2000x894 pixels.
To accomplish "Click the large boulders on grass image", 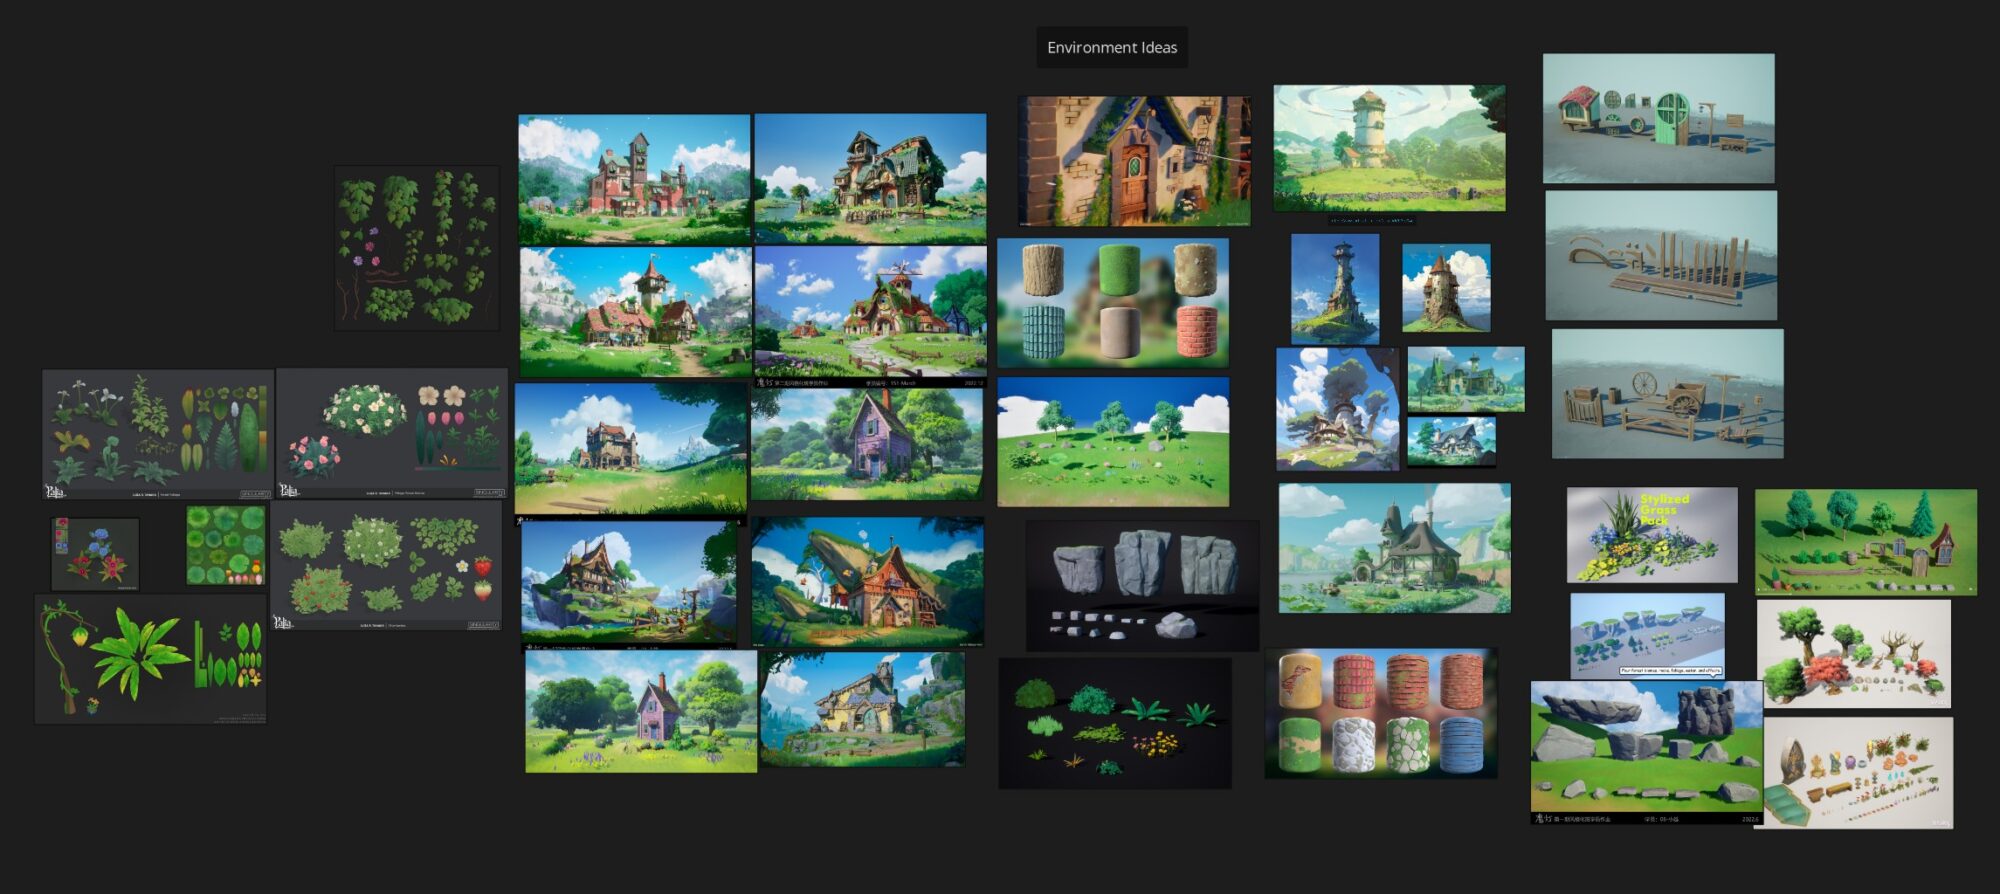I will coord(1647,752).
